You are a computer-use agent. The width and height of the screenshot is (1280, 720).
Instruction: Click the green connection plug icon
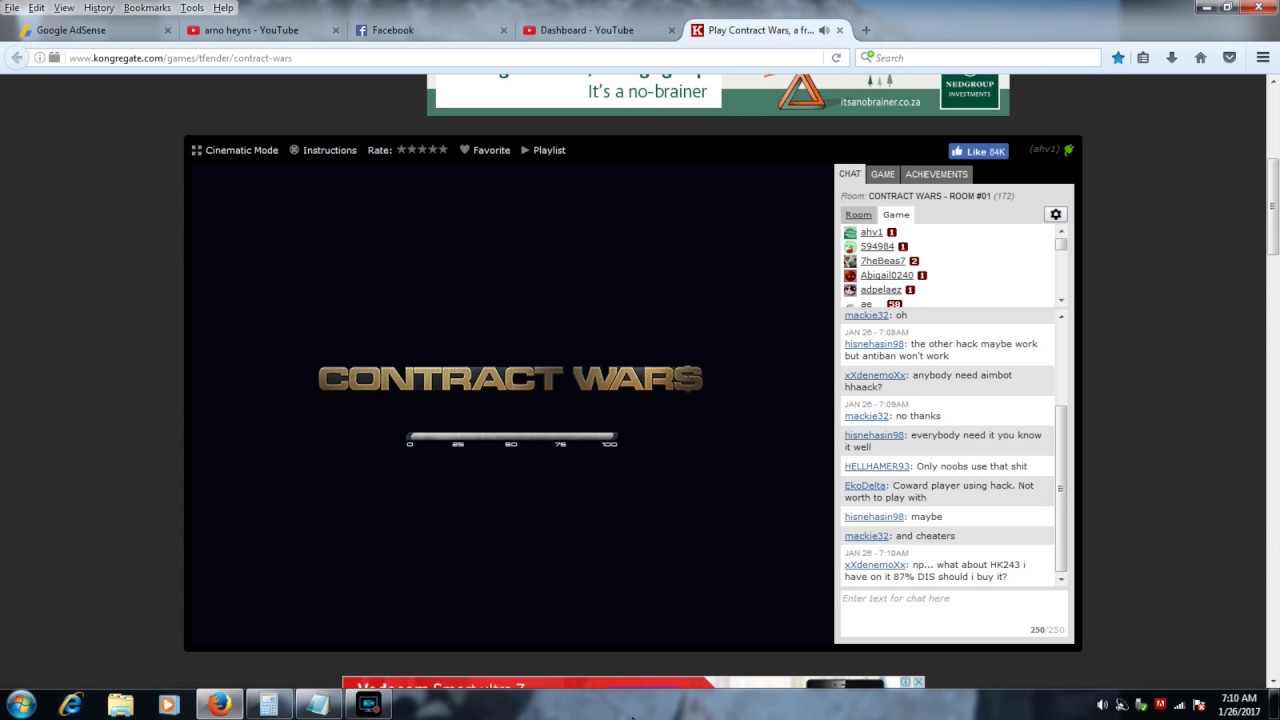point(1068,150)
